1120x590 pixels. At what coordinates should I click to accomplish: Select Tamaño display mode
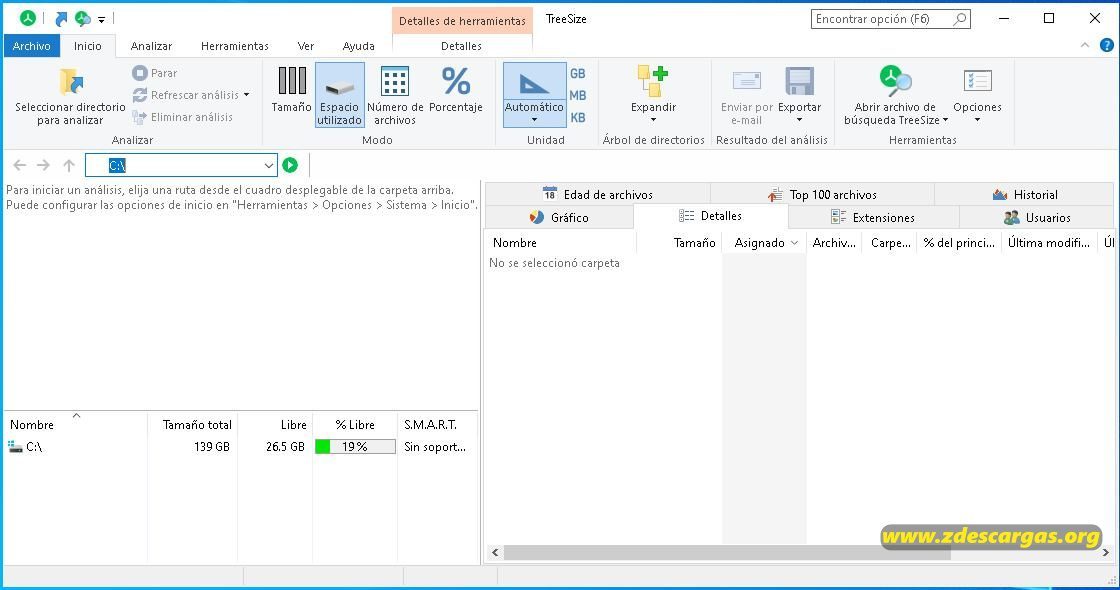pyautogui.click(x=291, y=90)
